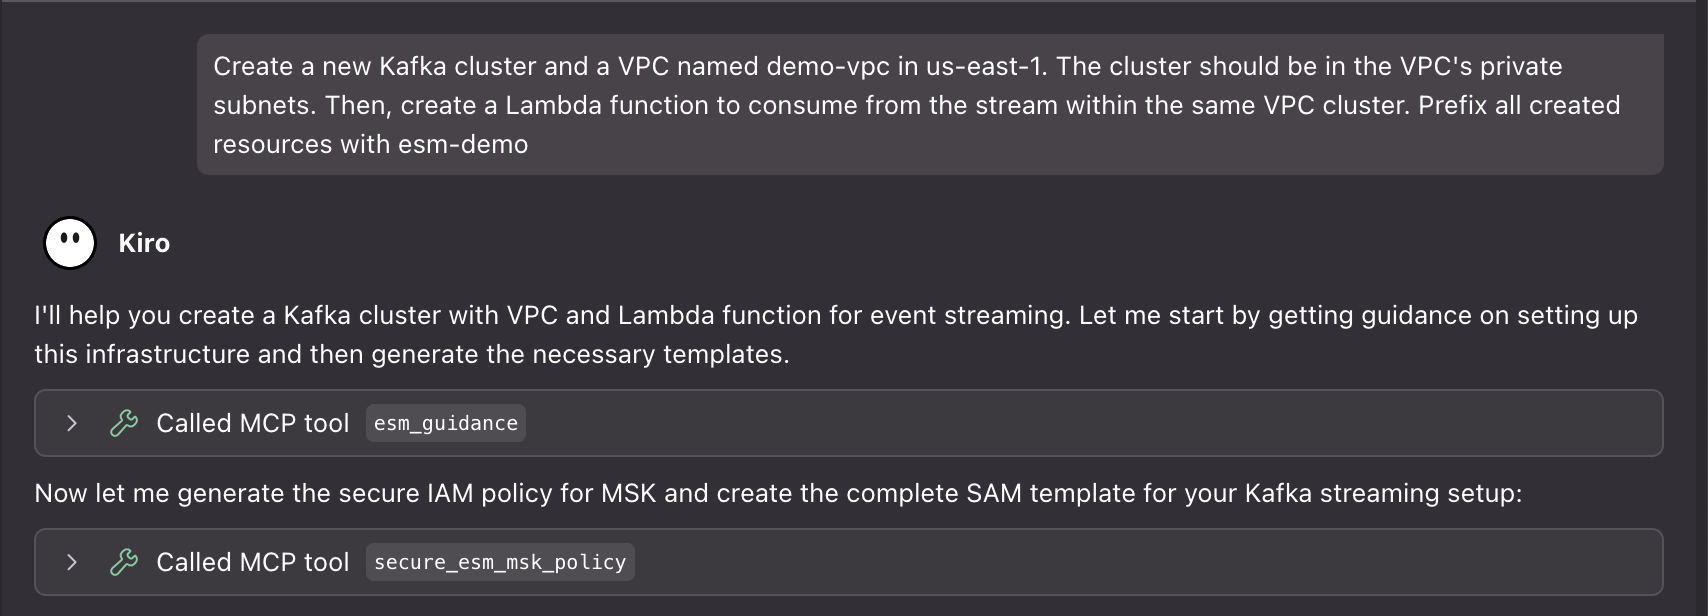Click the Kiro name label
Screen dimensions: 1708x616
click(x=145, y=242)
